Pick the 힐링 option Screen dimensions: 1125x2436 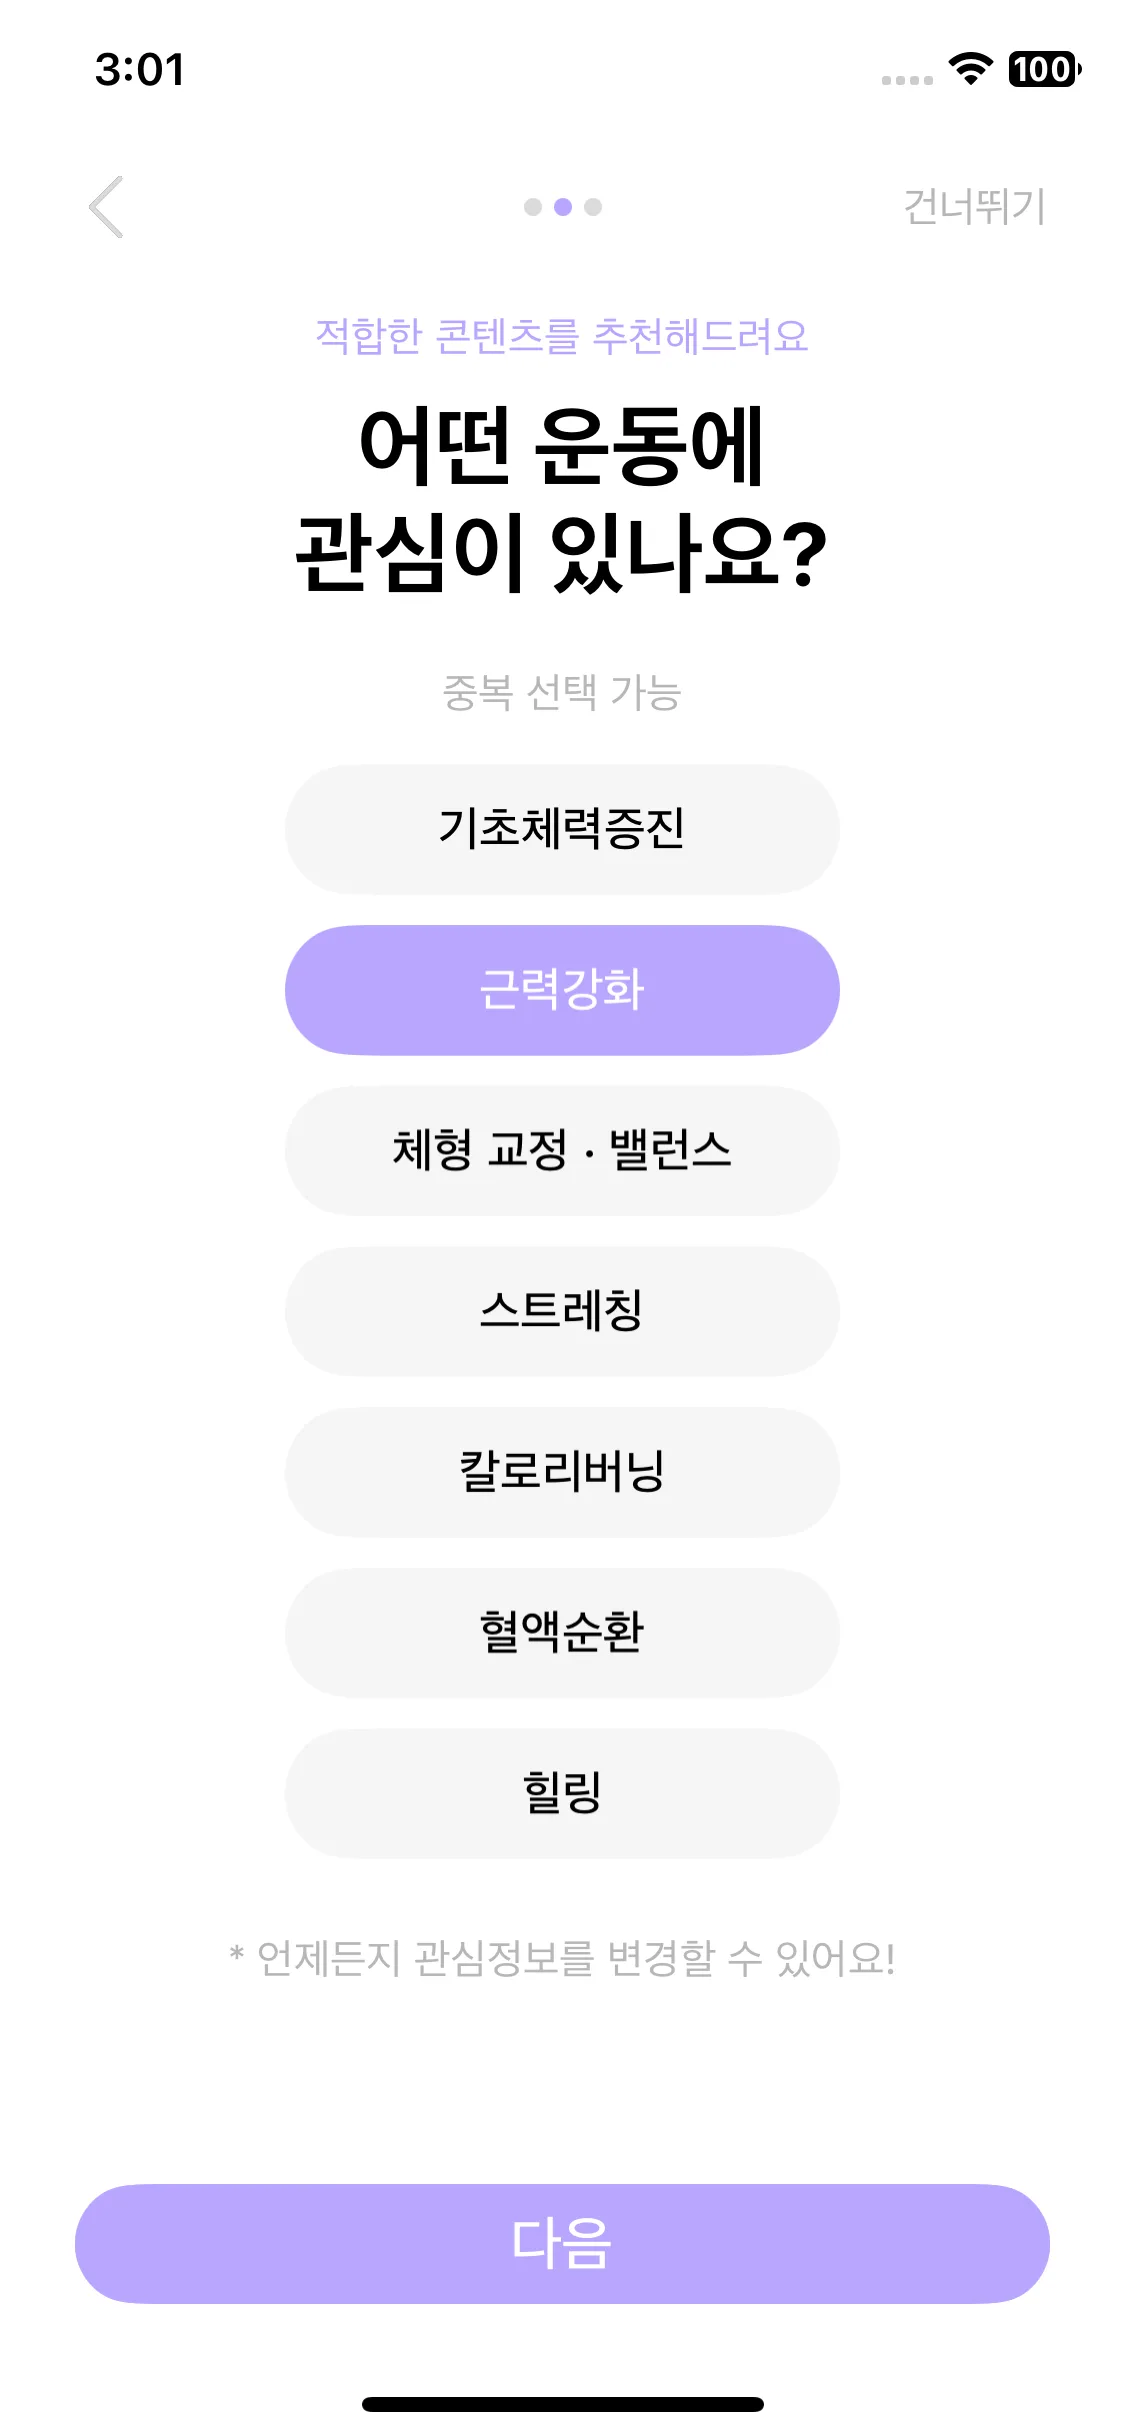click(x=562, y=1793)
